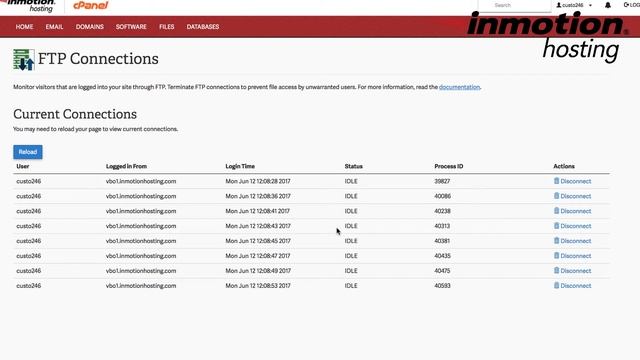Open the DATABASES menu item
640x360 pixels.
coord(203,27)
